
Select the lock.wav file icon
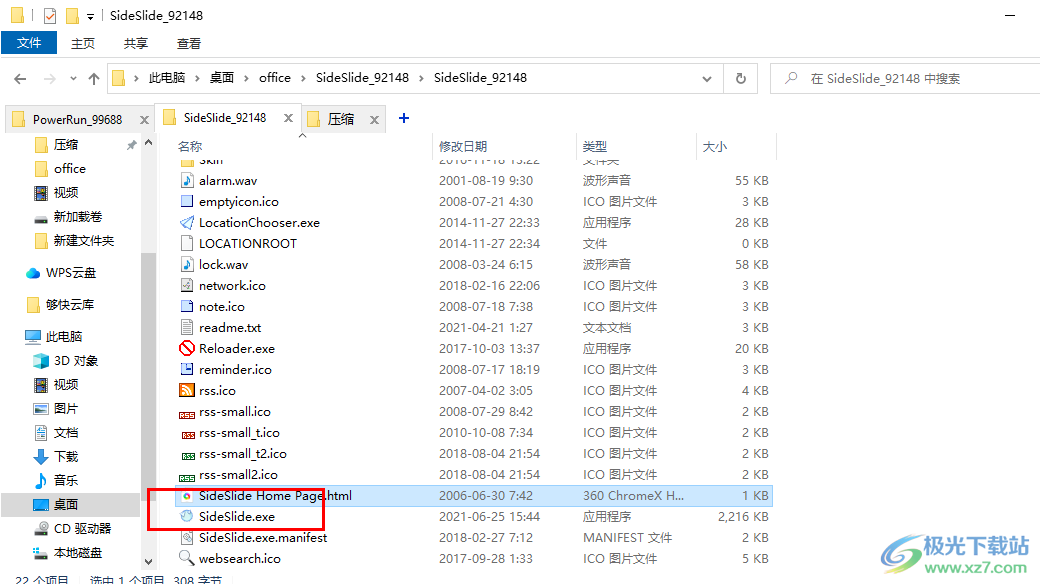[187, 264]
